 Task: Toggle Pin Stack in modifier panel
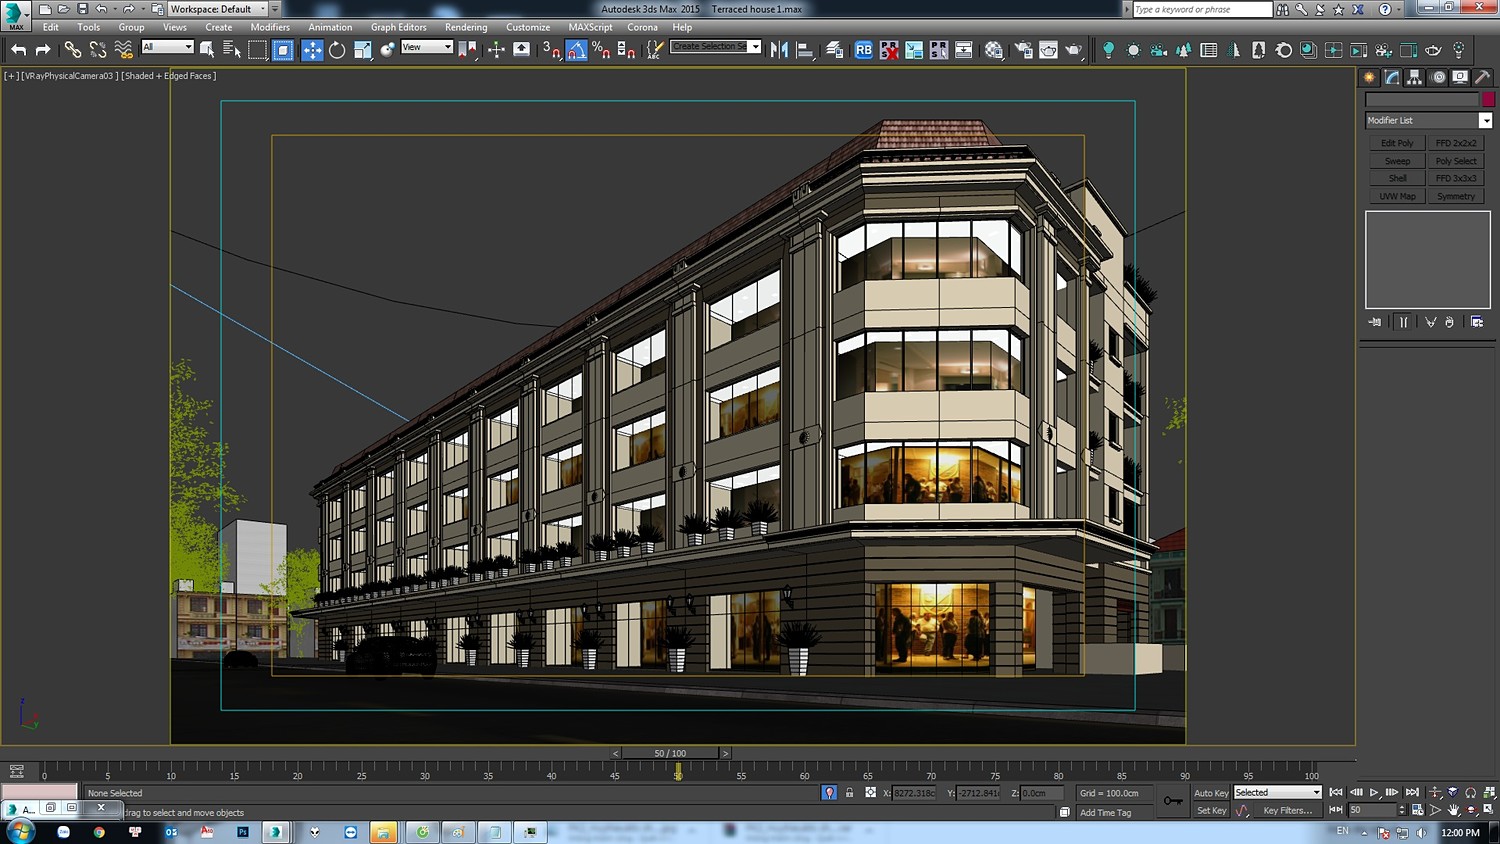(1375, 322)
